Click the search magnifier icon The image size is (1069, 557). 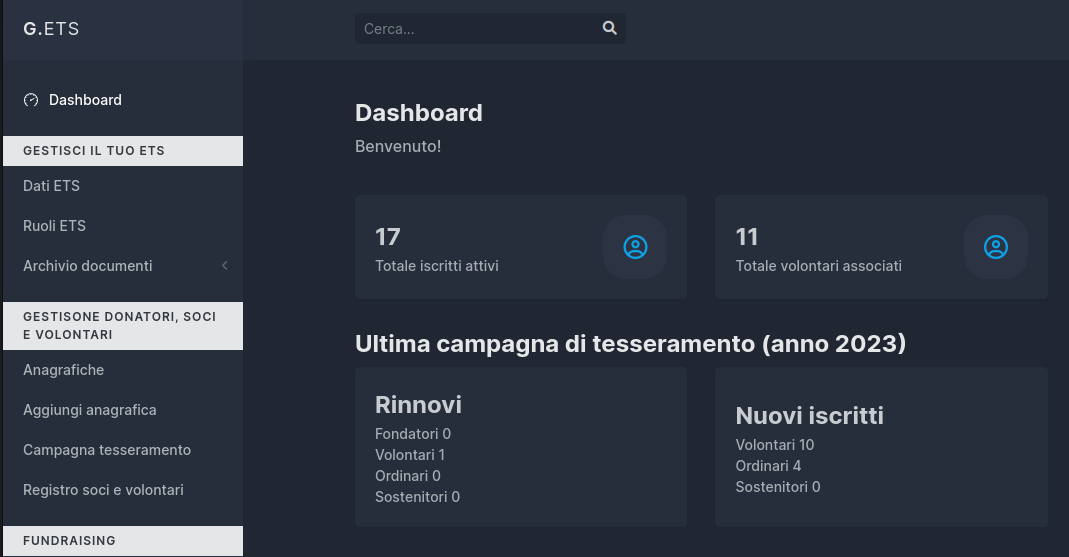pyautogui.click(x=609, y=28)
